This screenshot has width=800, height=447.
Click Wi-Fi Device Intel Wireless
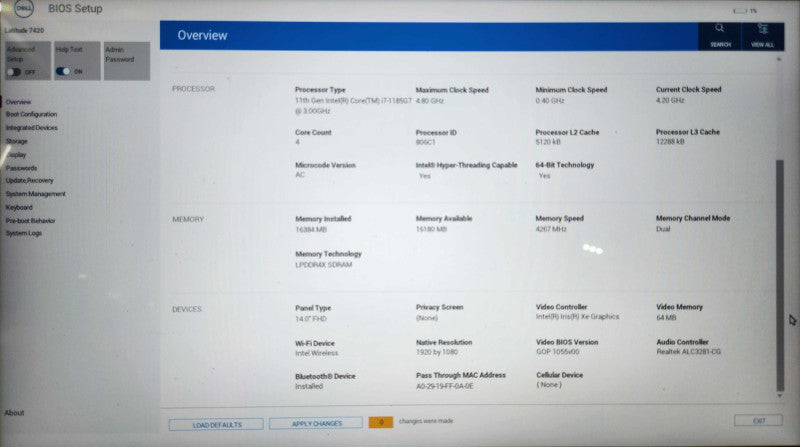tap(316, 353)
